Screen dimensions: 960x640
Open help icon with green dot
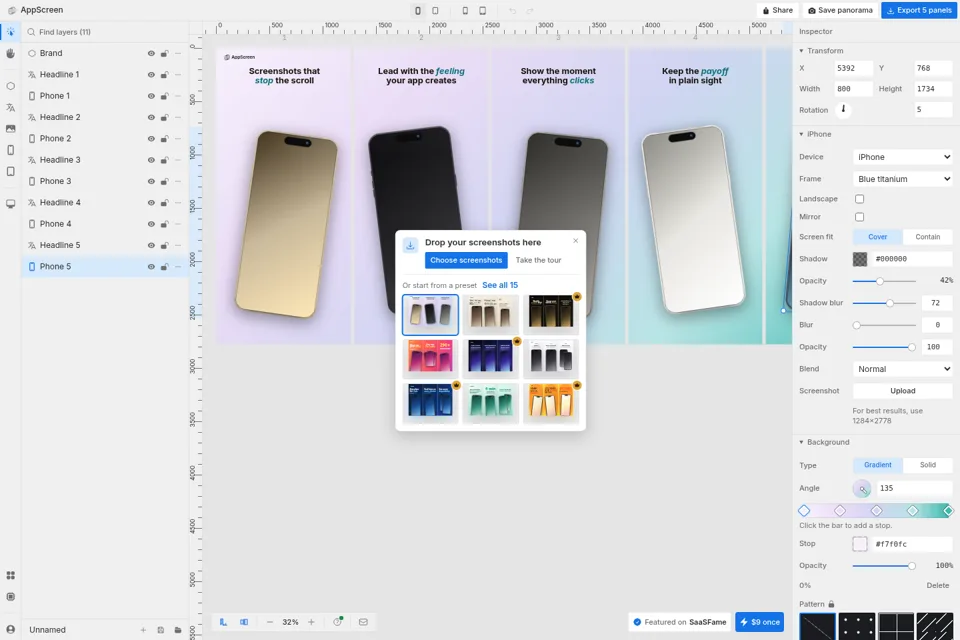tap(337, 622)
